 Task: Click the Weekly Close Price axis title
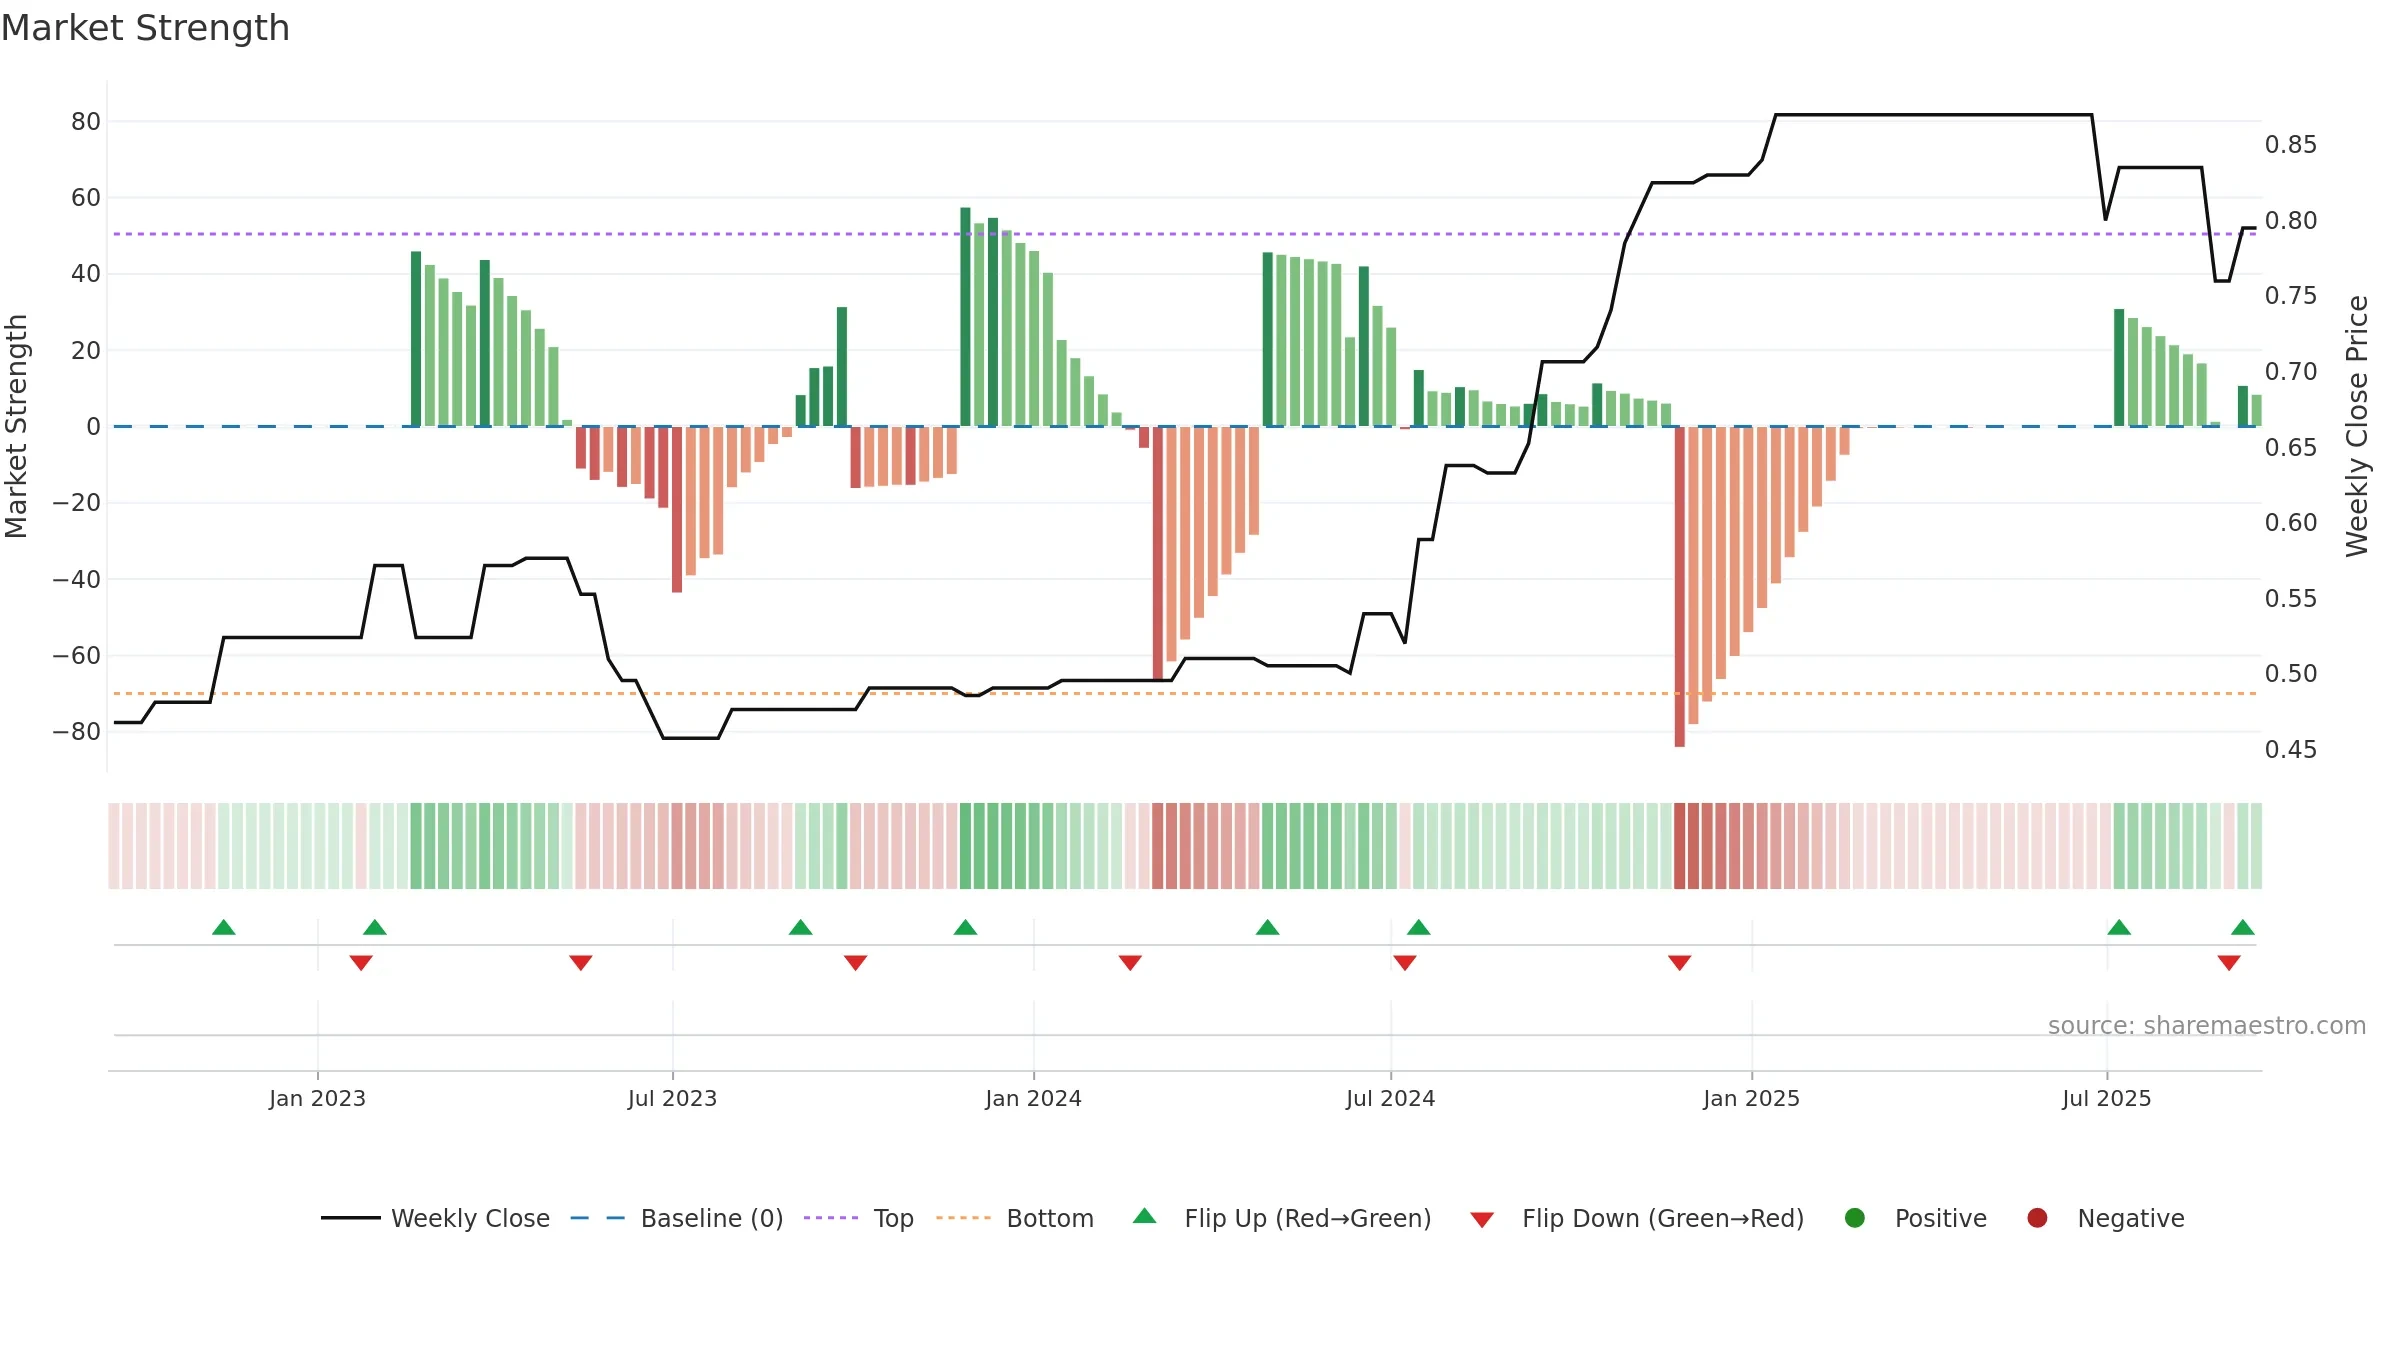click(2357, 426)
